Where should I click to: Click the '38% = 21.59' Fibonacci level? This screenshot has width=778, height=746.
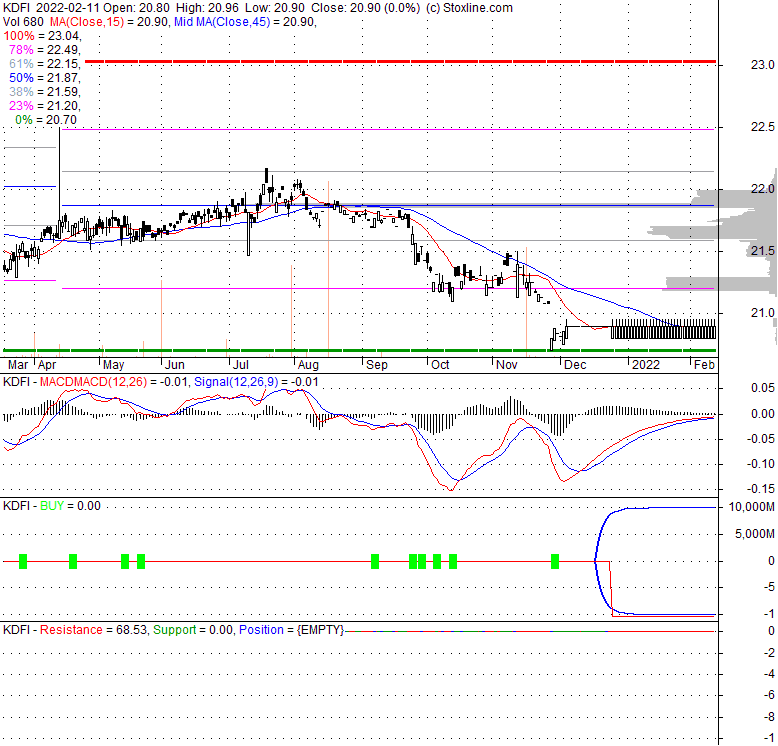point(45,92)
